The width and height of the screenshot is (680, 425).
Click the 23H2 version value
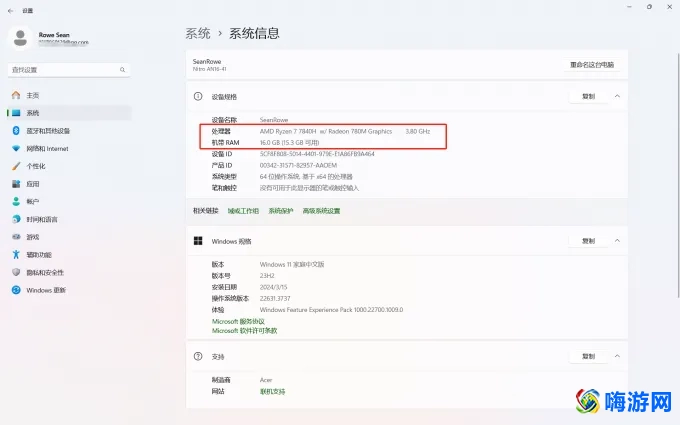[x=267, y=275]
